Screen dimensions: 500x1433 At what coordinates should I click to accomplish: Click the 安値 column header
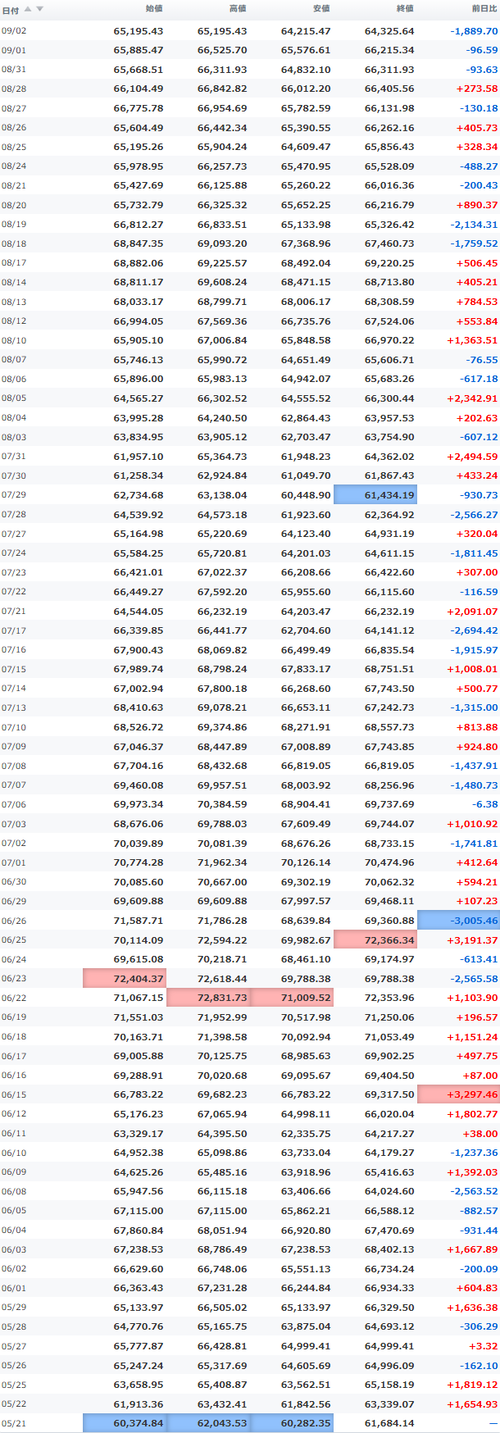pos(320,9)
